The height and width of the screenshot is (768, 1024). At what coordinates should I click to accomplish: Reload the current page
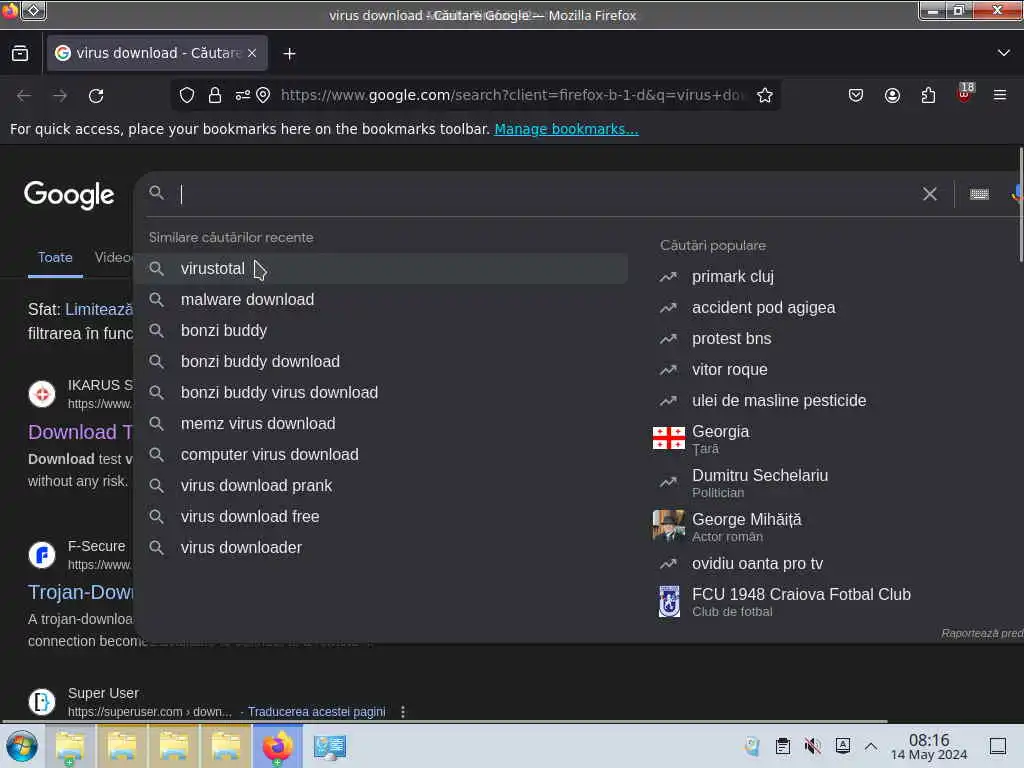(x=96, y=96)
